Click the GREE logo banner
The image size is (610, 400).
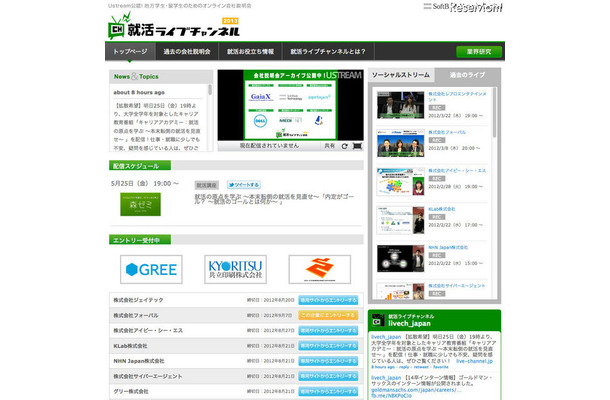pos(151,269)
